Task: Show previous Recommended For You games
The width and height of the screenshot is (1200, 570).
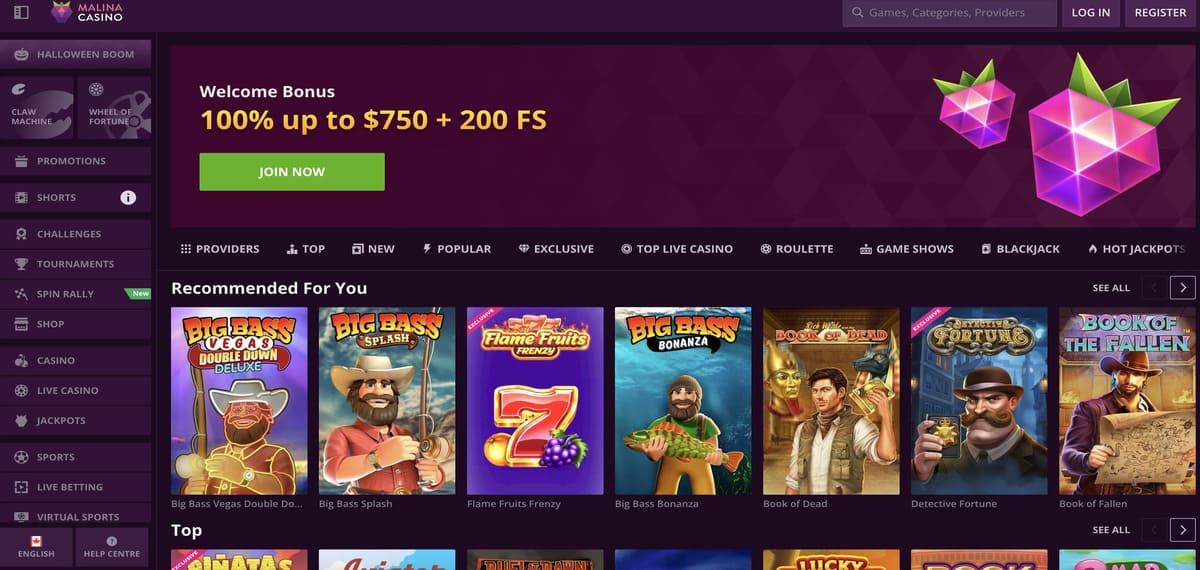Action: tap(1154, 288)
